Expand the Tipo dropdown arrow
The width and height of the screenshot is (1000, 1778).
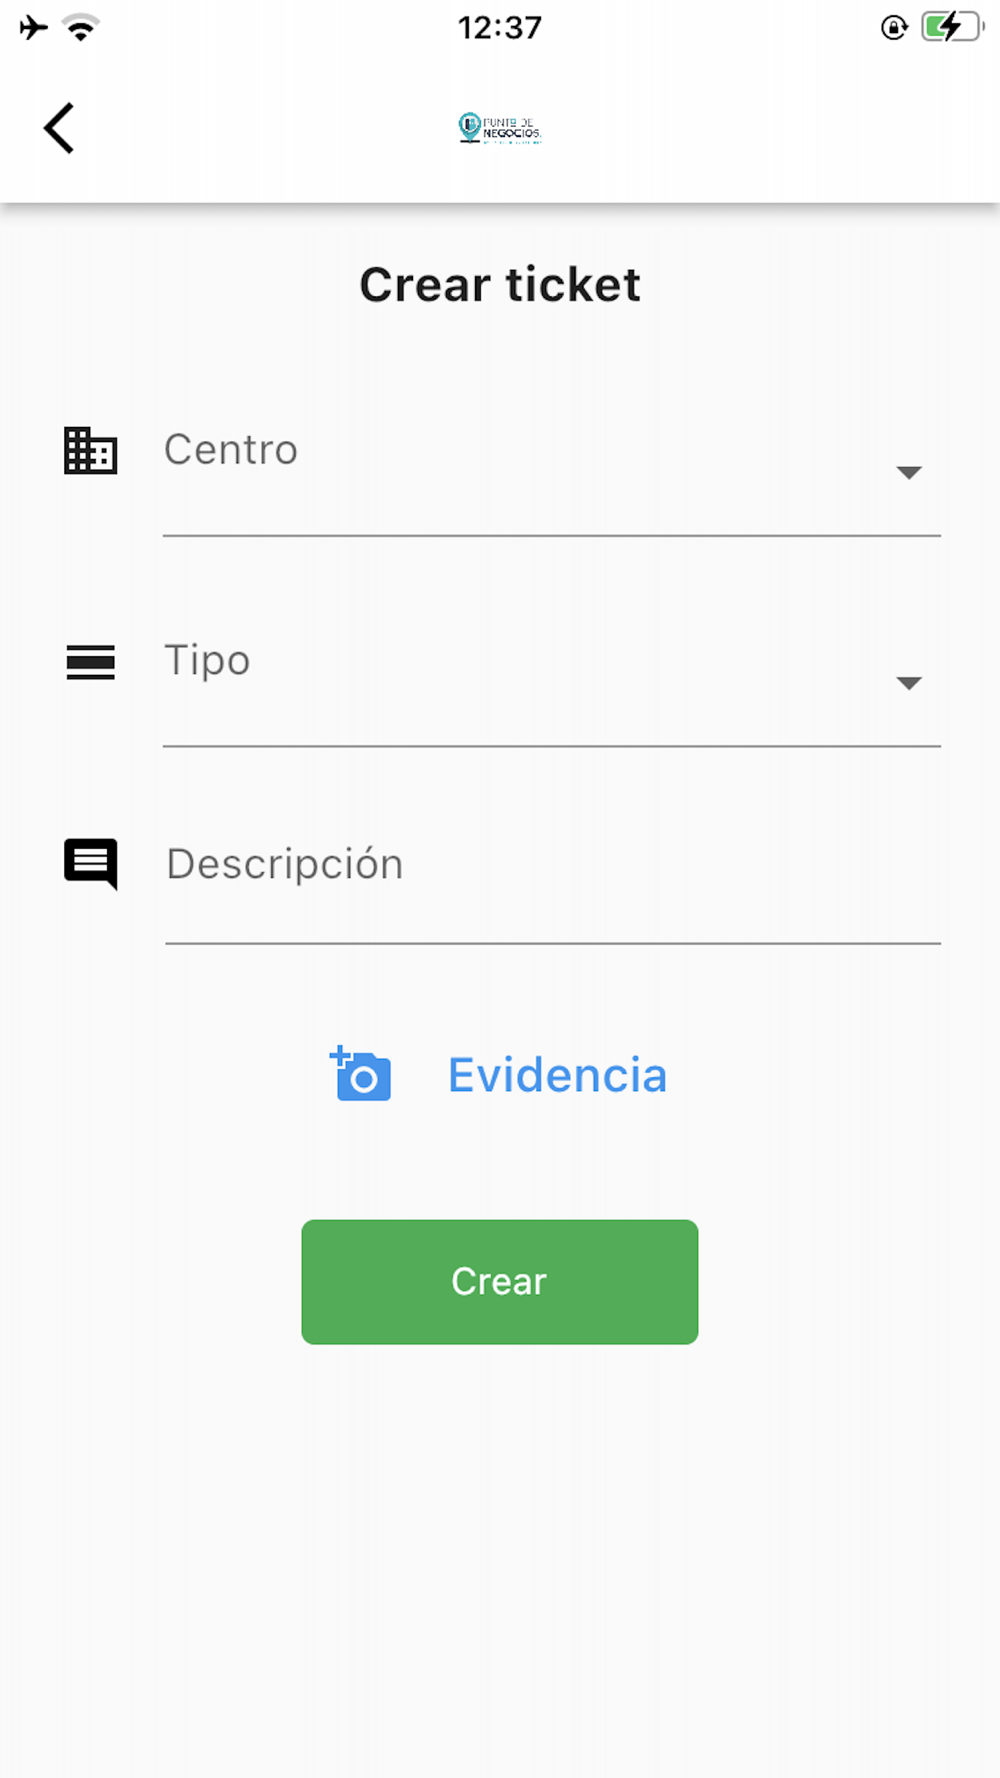(x=909, y=683)
